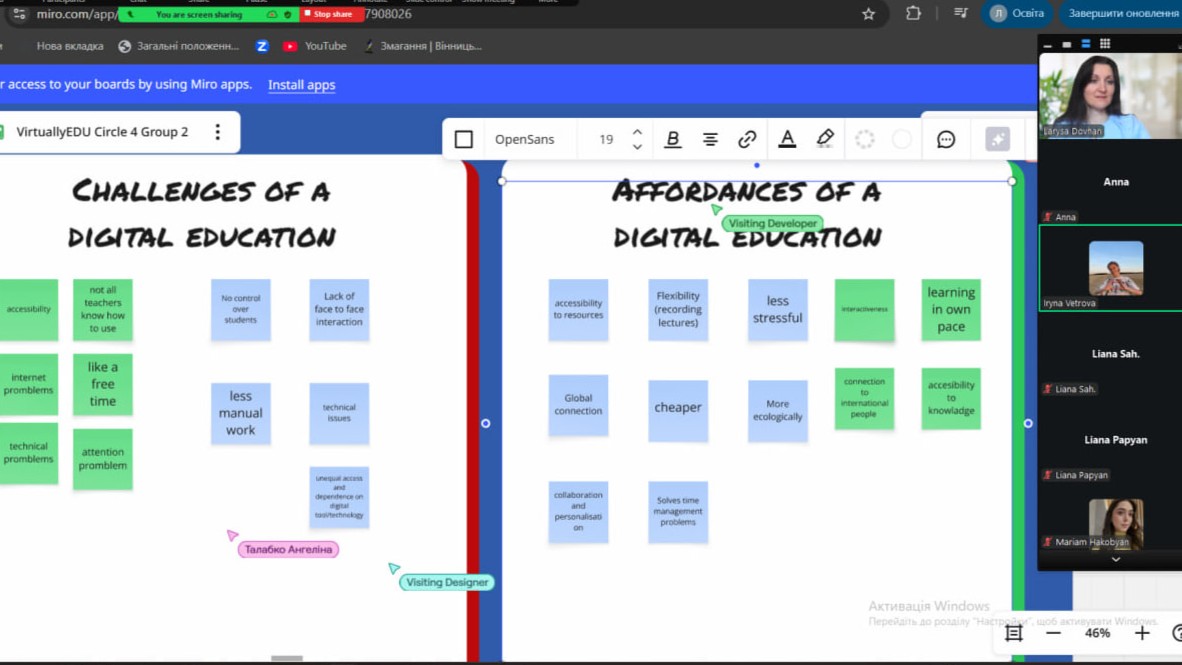
Task: Click the Install apps link
Action: click(301, 85)
